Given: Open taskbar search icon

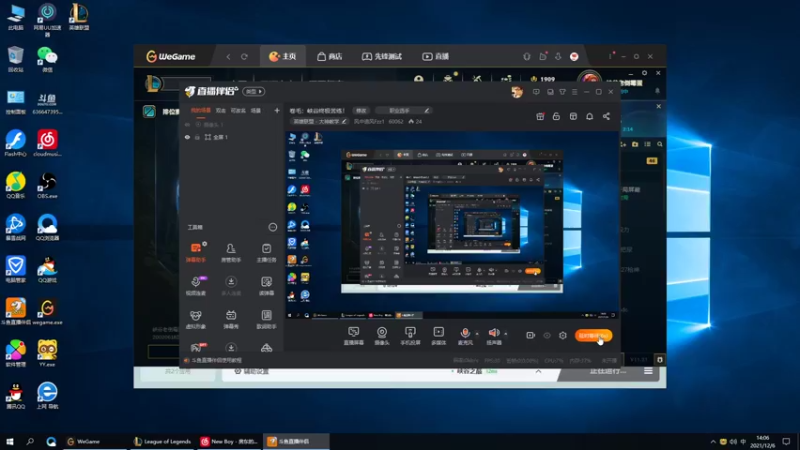Looking at the screenshot, I should tap(30, 441).
